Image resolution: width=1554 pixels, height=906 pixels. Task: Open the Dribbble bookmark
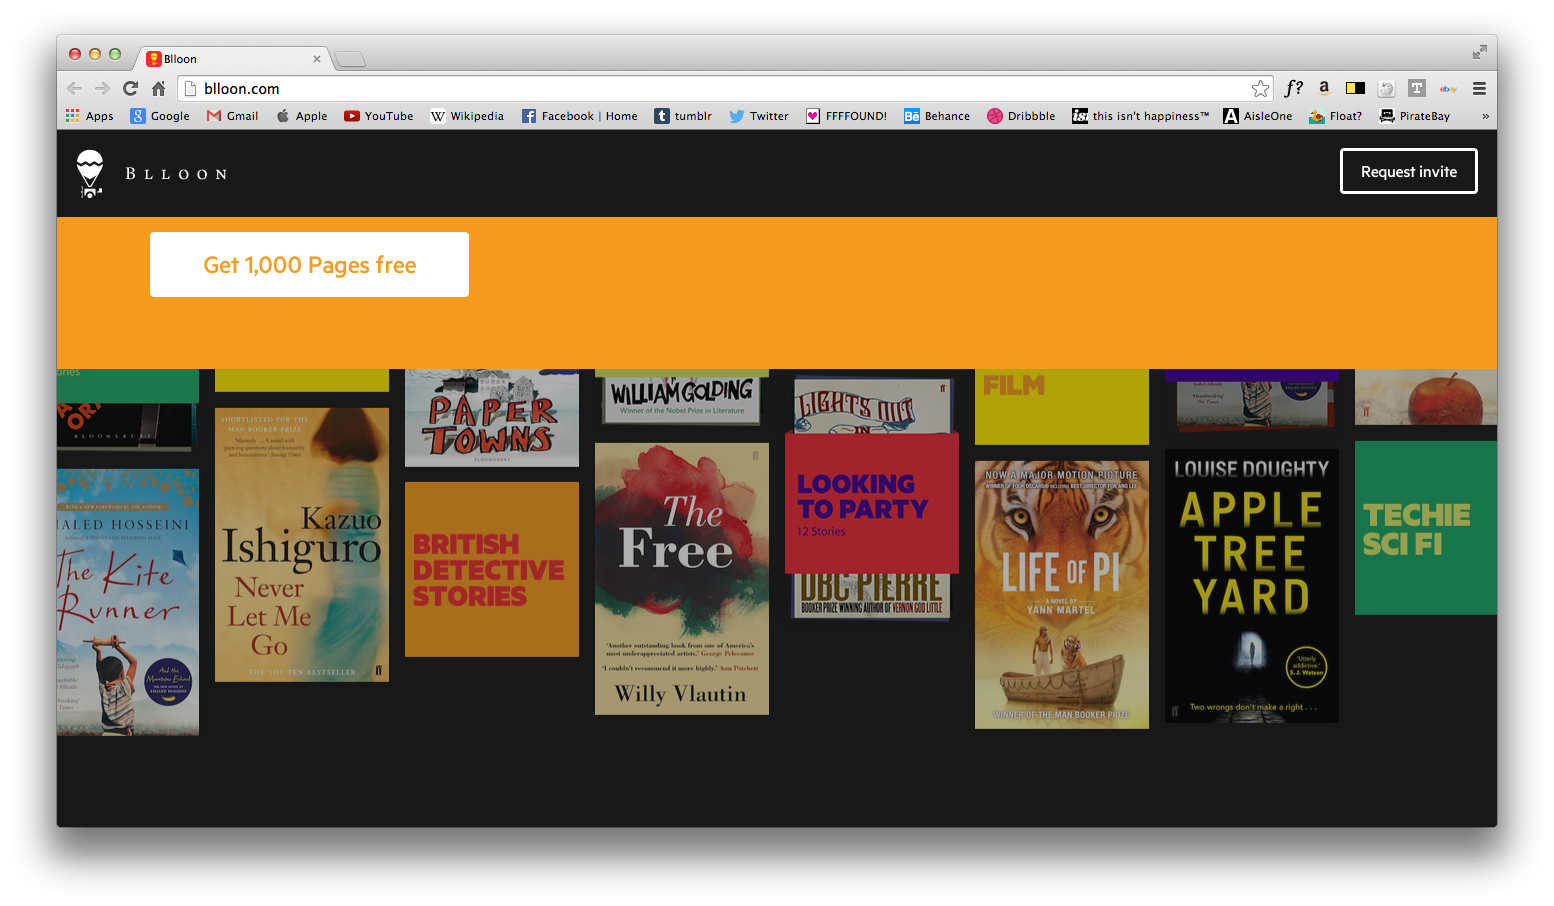(x=1021, y=116)
